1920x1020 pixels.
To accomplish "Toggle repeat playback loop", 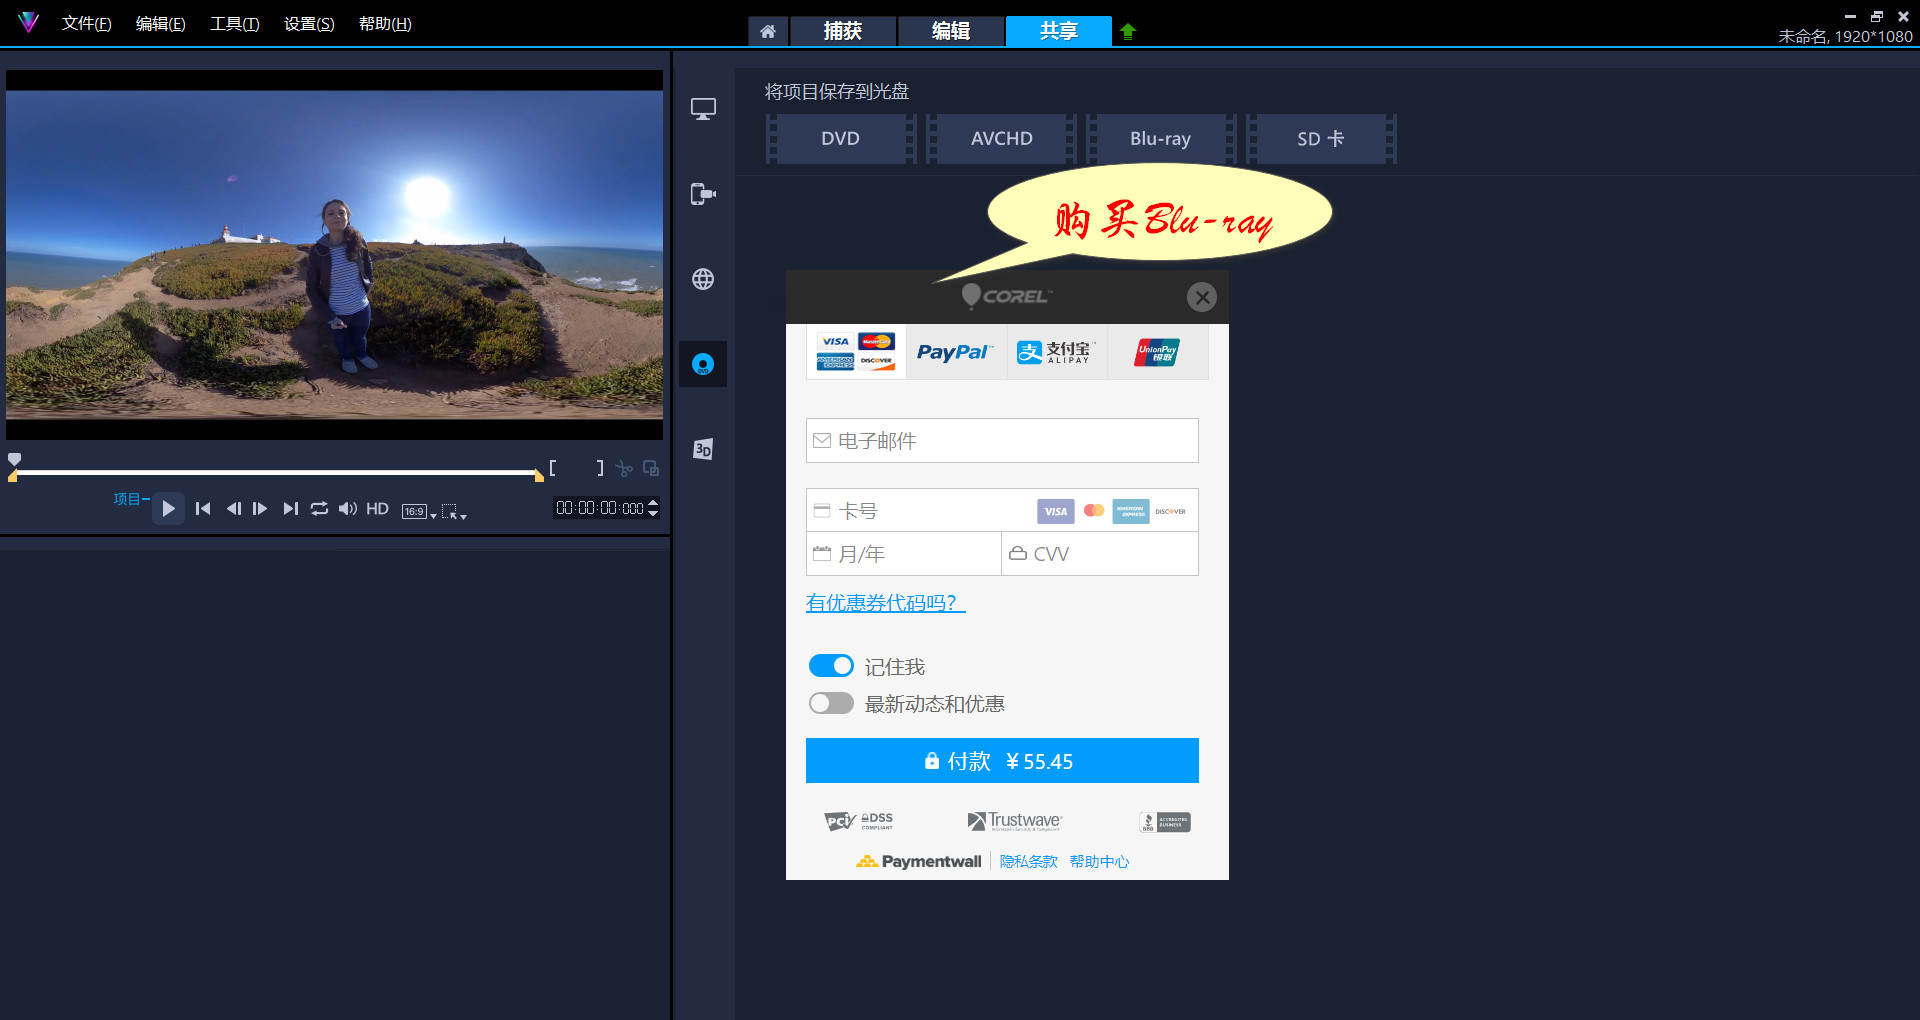I will pyautogui.click(x=319, y=509).
